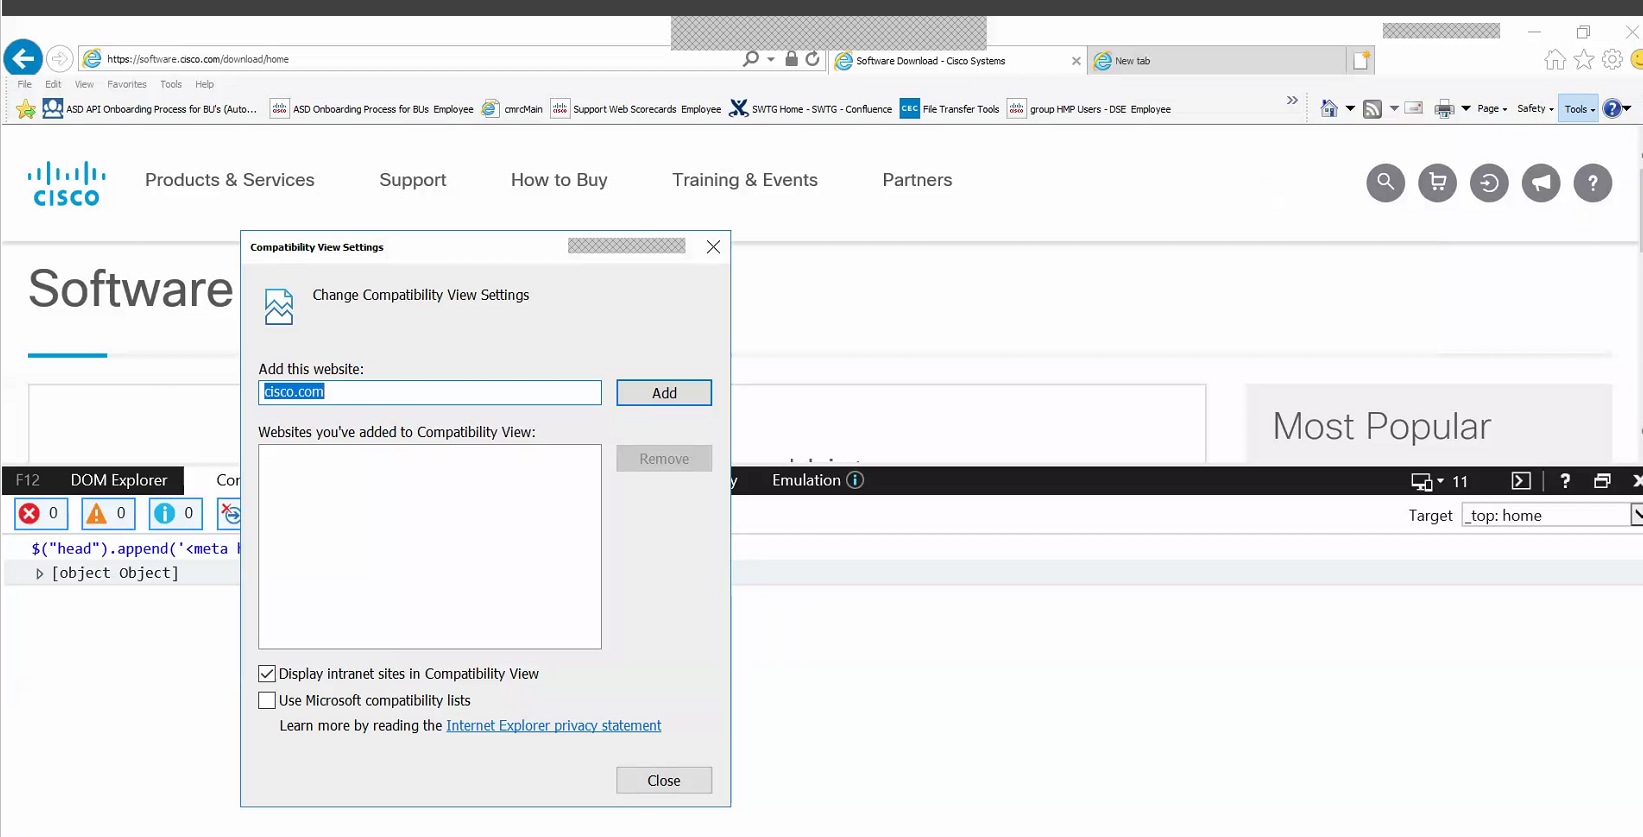The image size is (1643, 837).
Task: Click the Cisco help question mark icon
Action: (x=1593, y=182)
